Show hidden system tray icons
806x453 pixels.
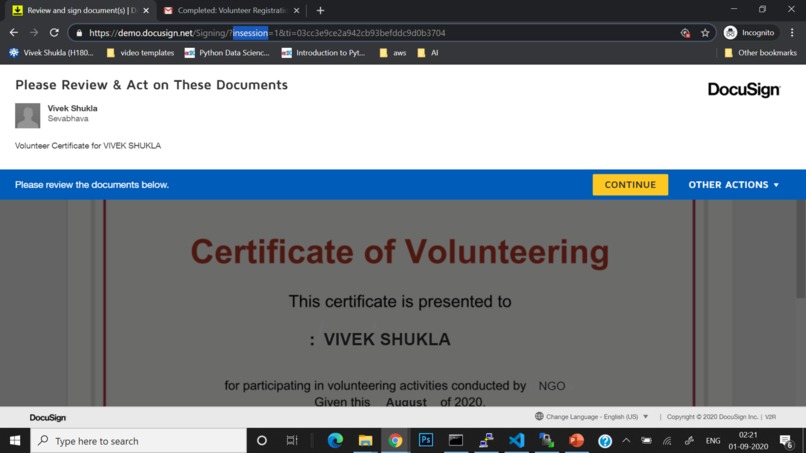click(x=626, y=441)
